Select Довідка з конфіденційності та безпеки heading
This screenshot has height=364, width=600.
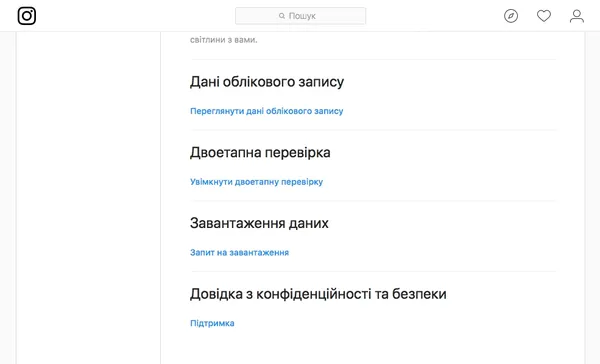coord(318,294)
